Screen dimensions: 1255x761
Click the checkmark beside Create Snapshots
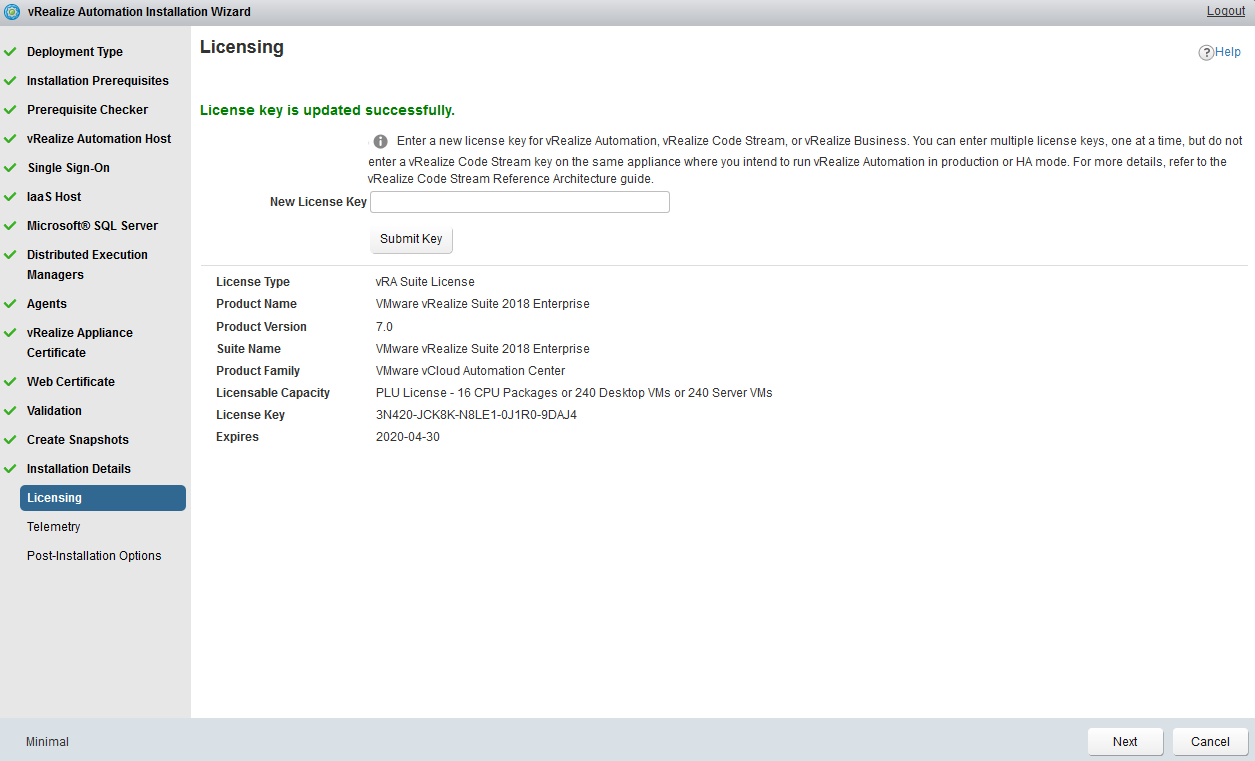(x=10, y=440)
